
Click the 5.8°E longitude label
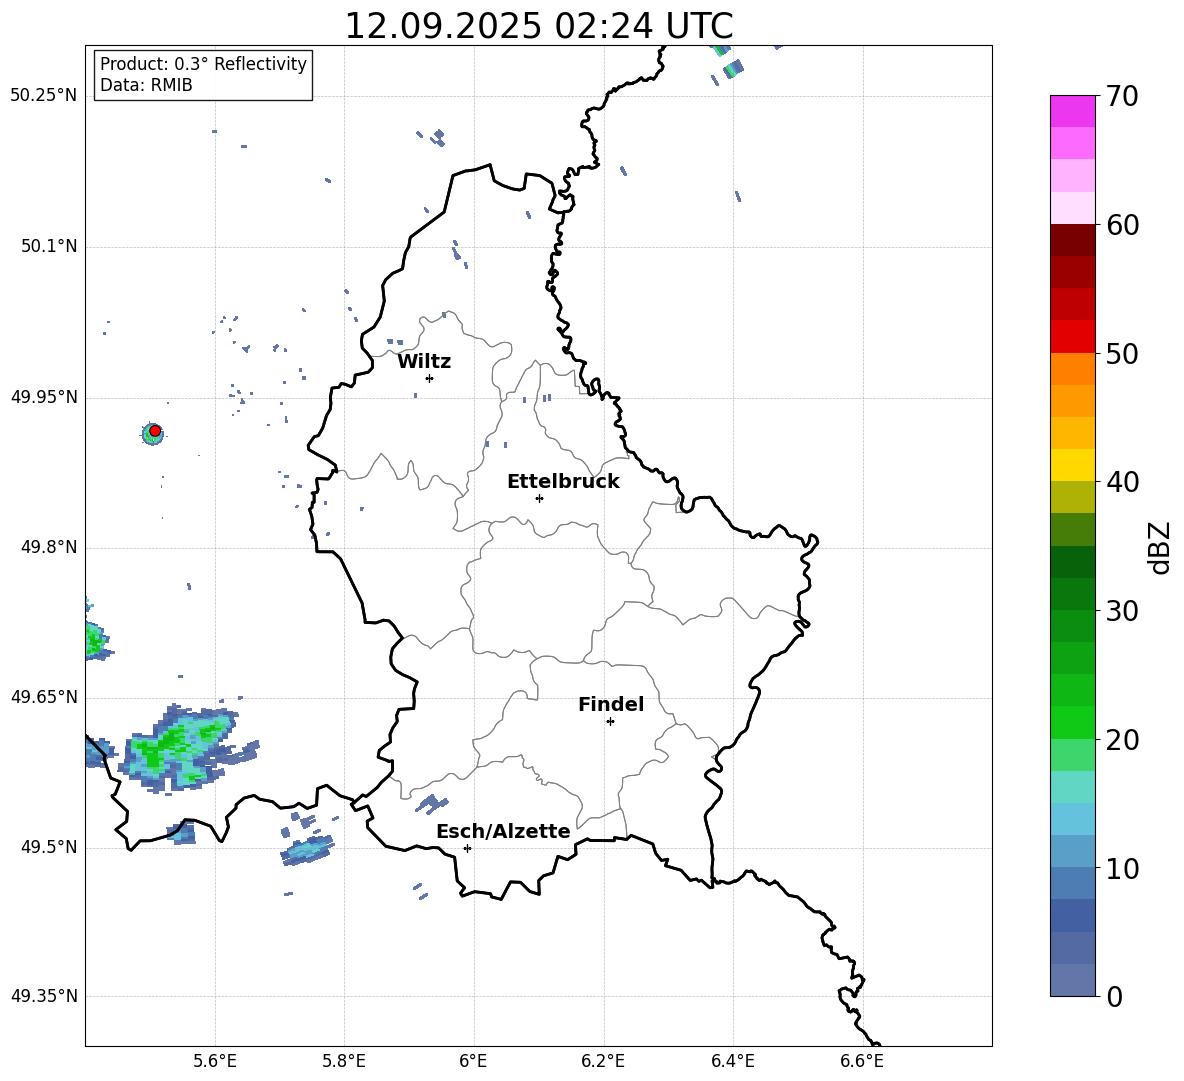pyautogui.click(x=344, y=1061)
